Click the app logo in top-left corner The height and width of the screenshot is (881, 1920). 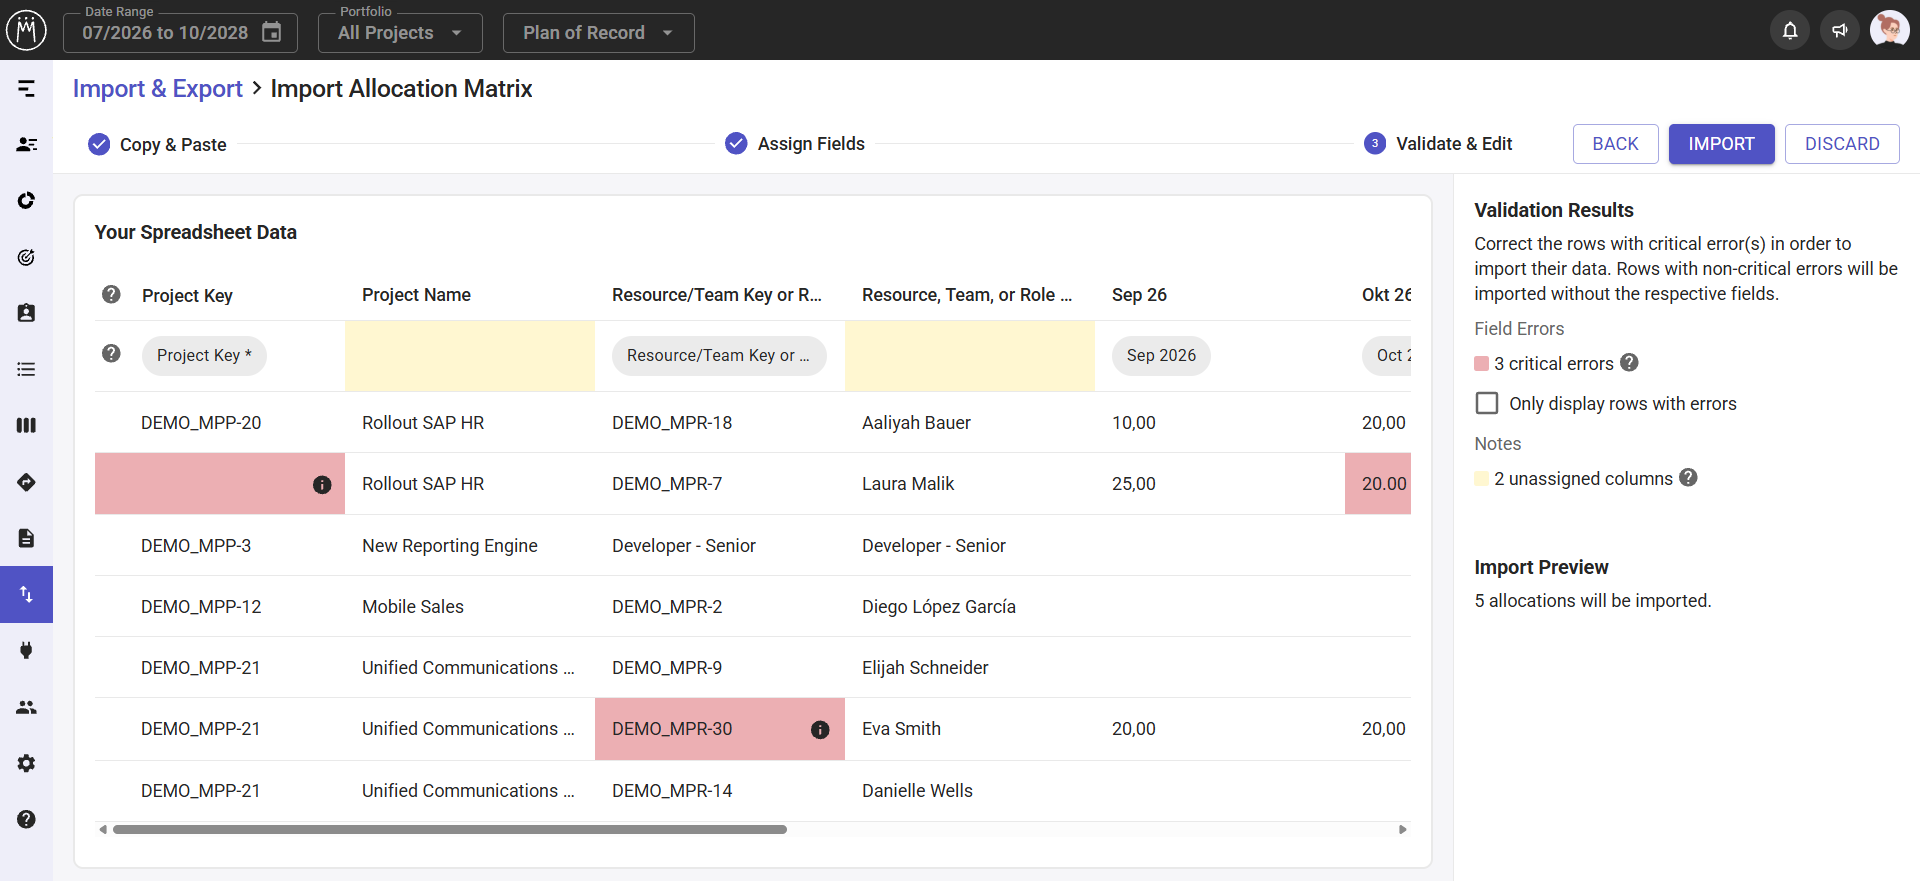pos(26,30)
